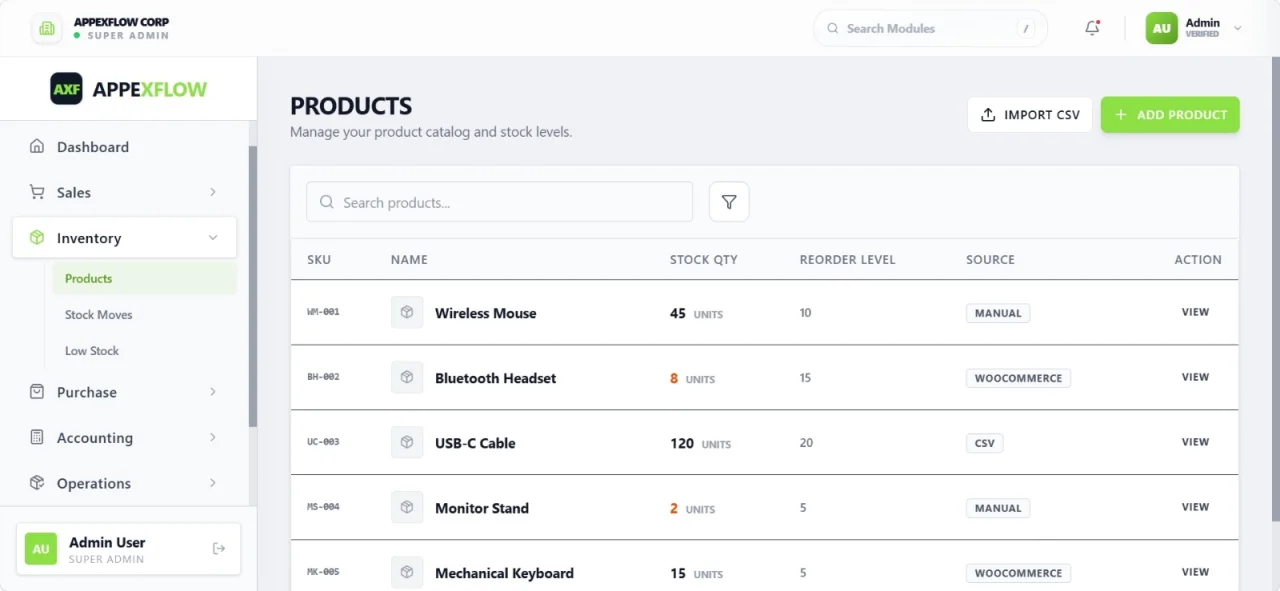Click the SKU column header
Screen dimensions: 1280x591
coord(319,259)
